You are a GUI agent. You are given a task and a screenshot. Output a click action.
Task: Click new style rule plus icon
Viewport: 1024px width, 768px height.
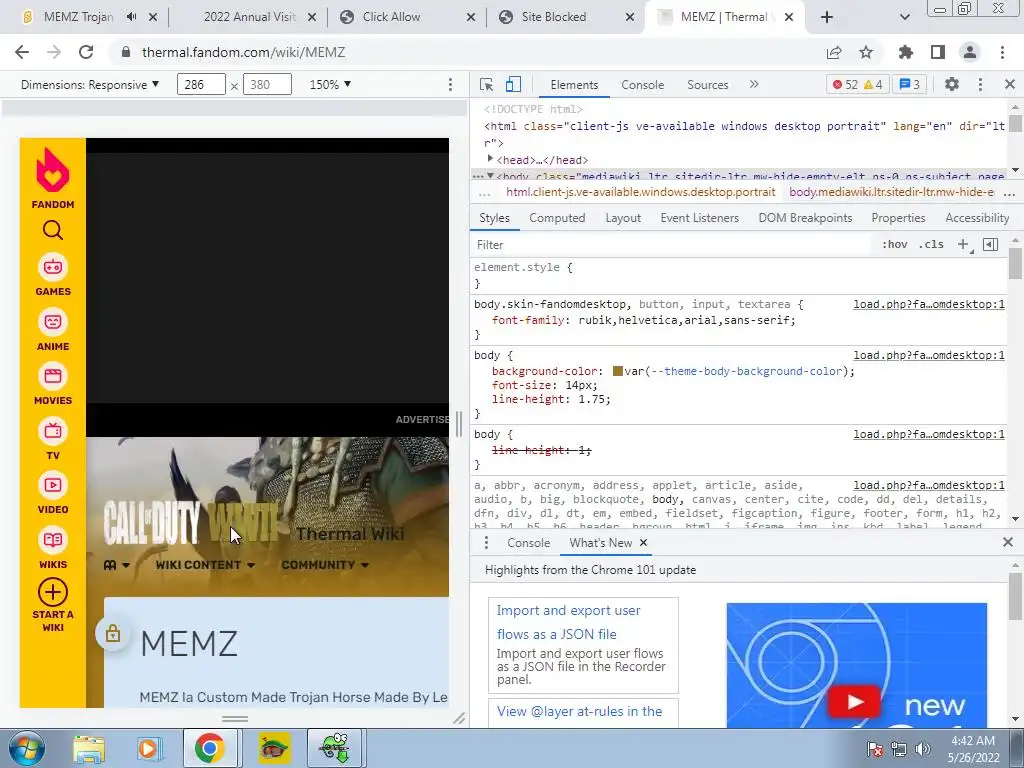963,244
